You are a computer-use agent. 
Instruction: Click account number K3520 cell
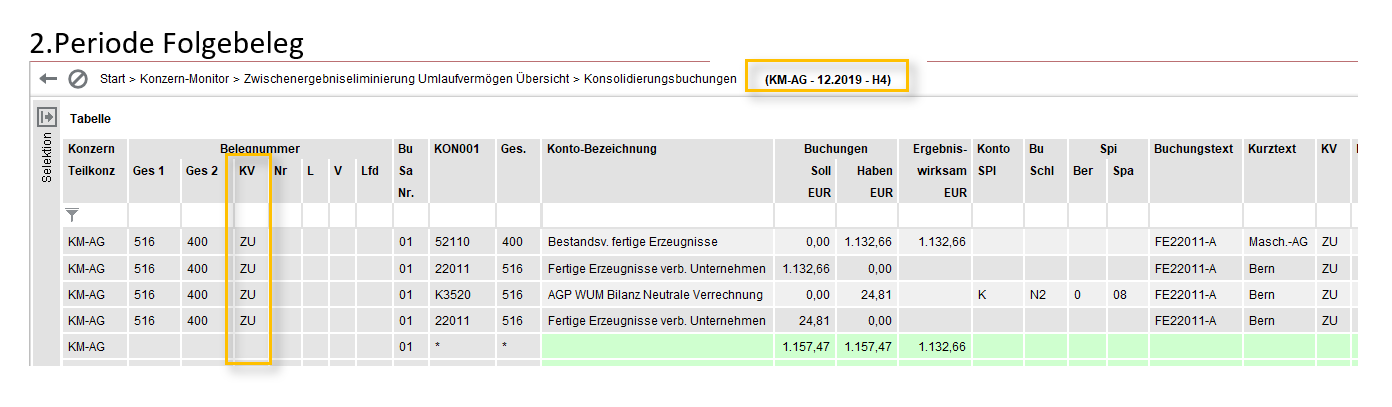pos(452,294)
